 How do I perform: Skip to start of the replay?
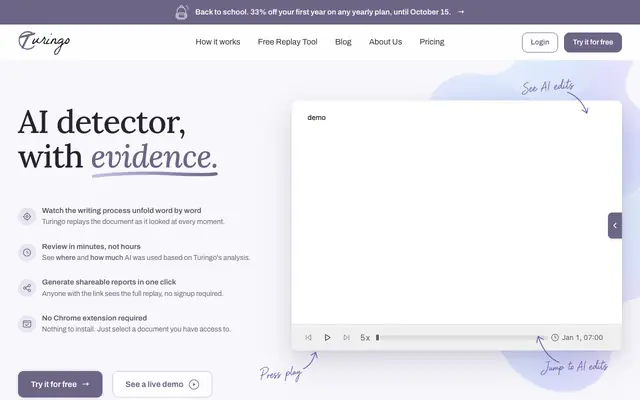308,338
